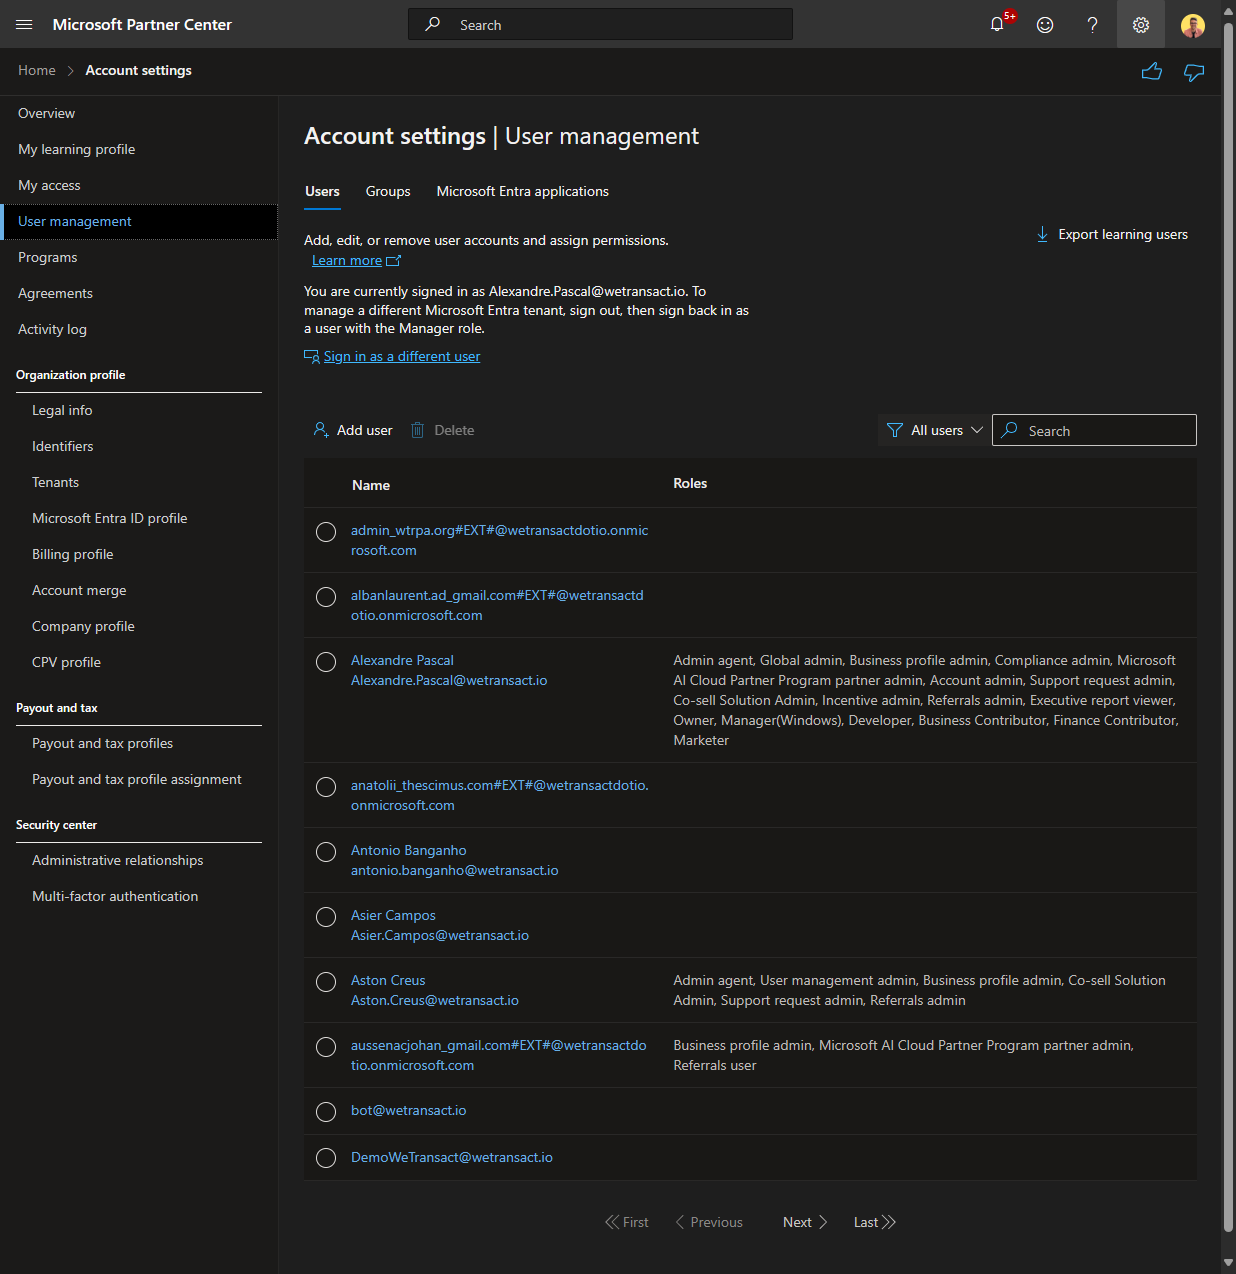Select the Alexandre Pascal radio button
The image size is (1236, 1274).
point(326,662)
